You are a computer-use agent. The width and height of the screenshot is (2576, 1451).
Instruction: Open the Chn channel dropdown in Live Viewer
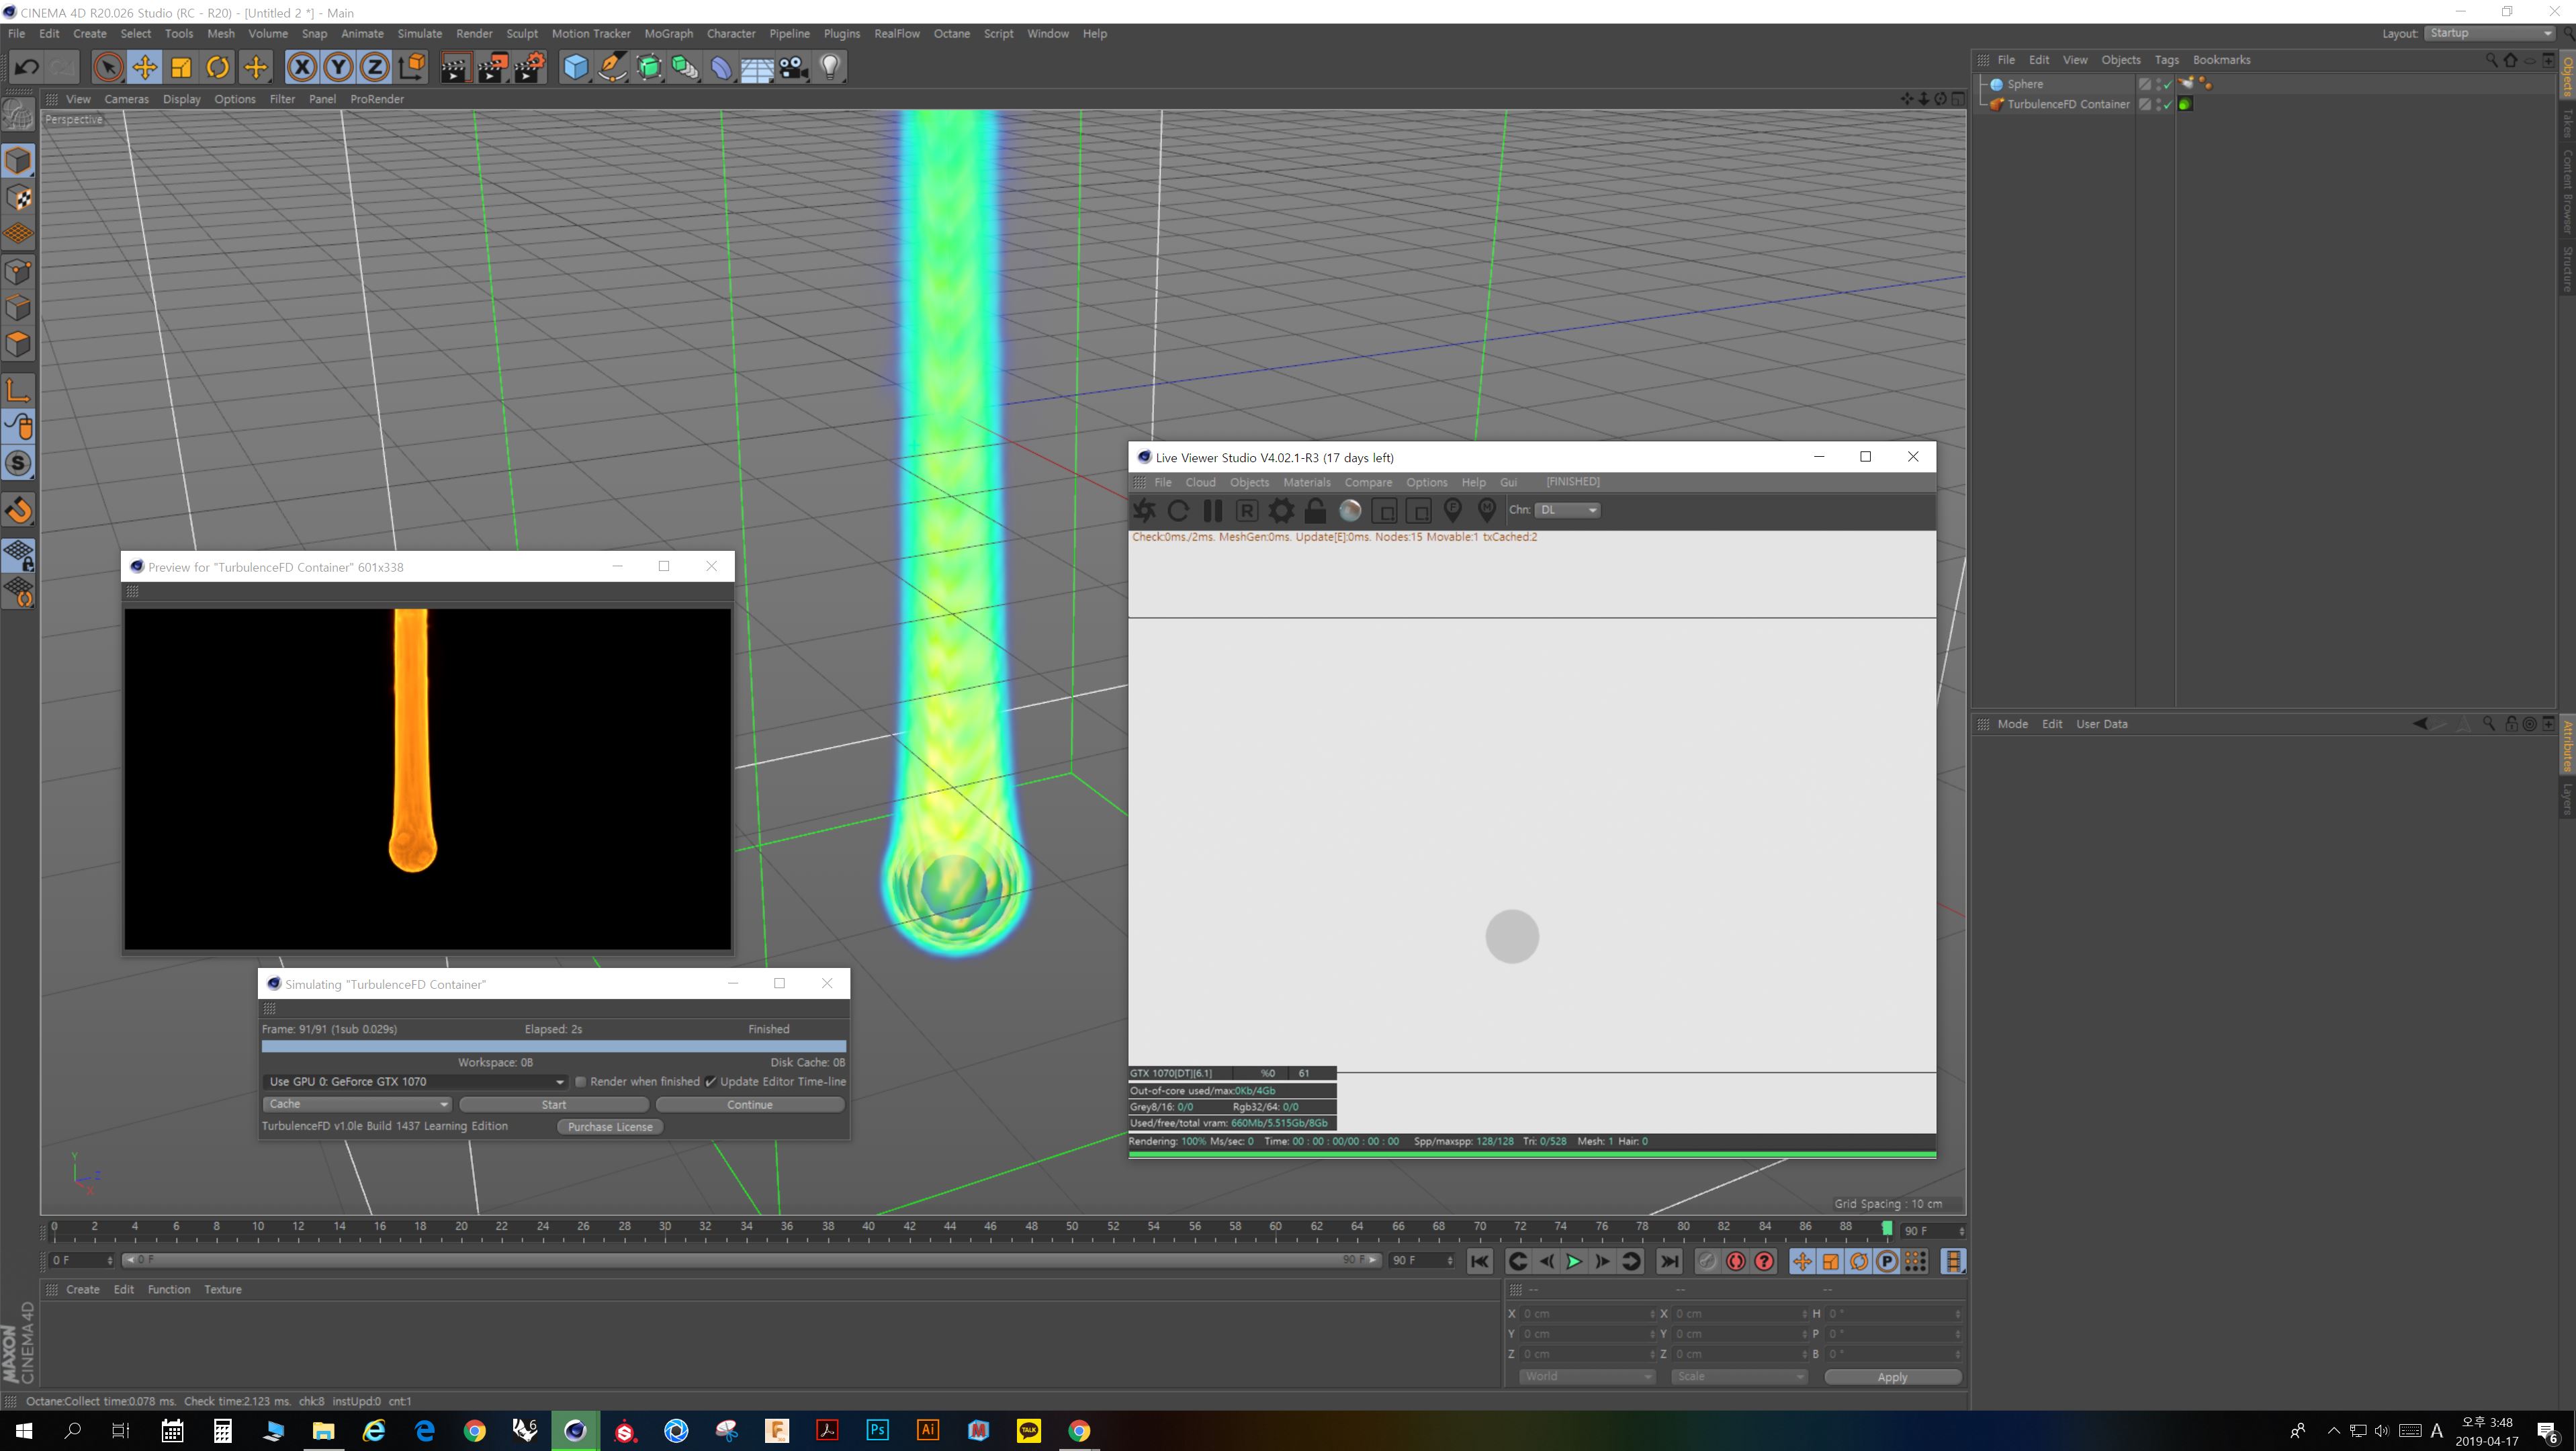(1567, 510)
